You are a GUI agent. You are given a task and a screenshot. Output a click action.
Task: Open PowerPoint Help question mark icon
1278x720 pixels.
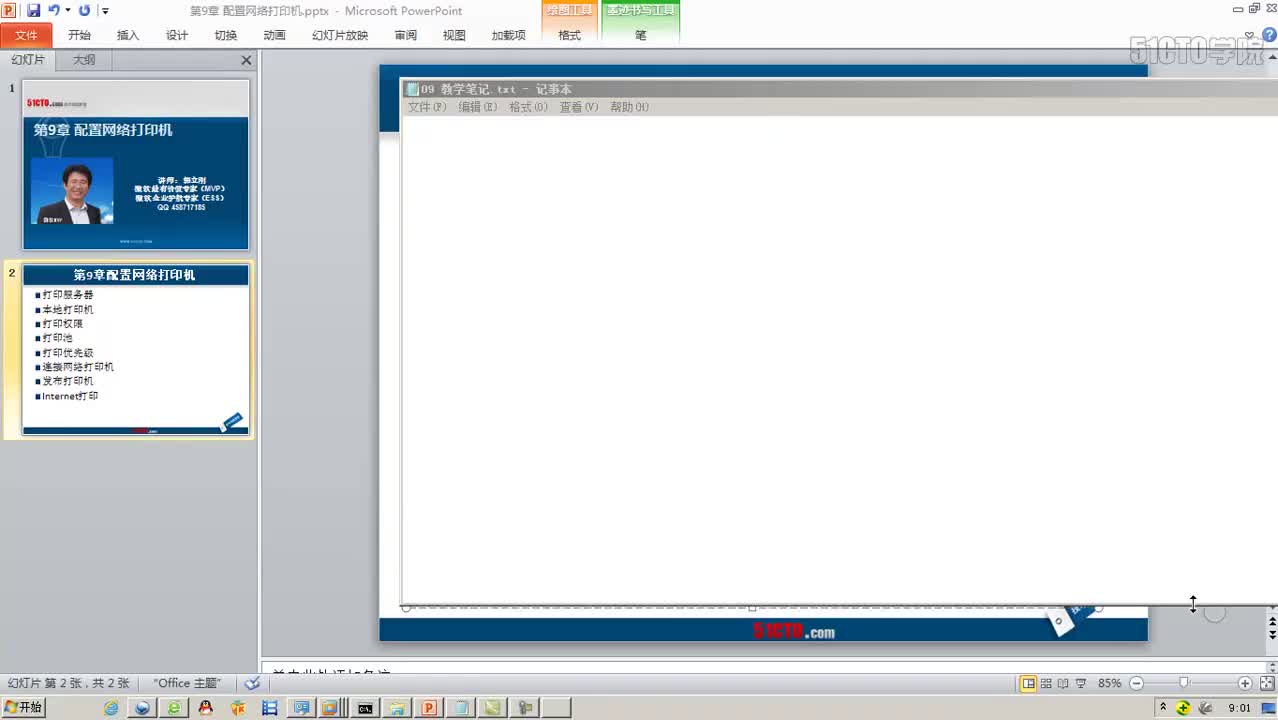(1269, 35)
